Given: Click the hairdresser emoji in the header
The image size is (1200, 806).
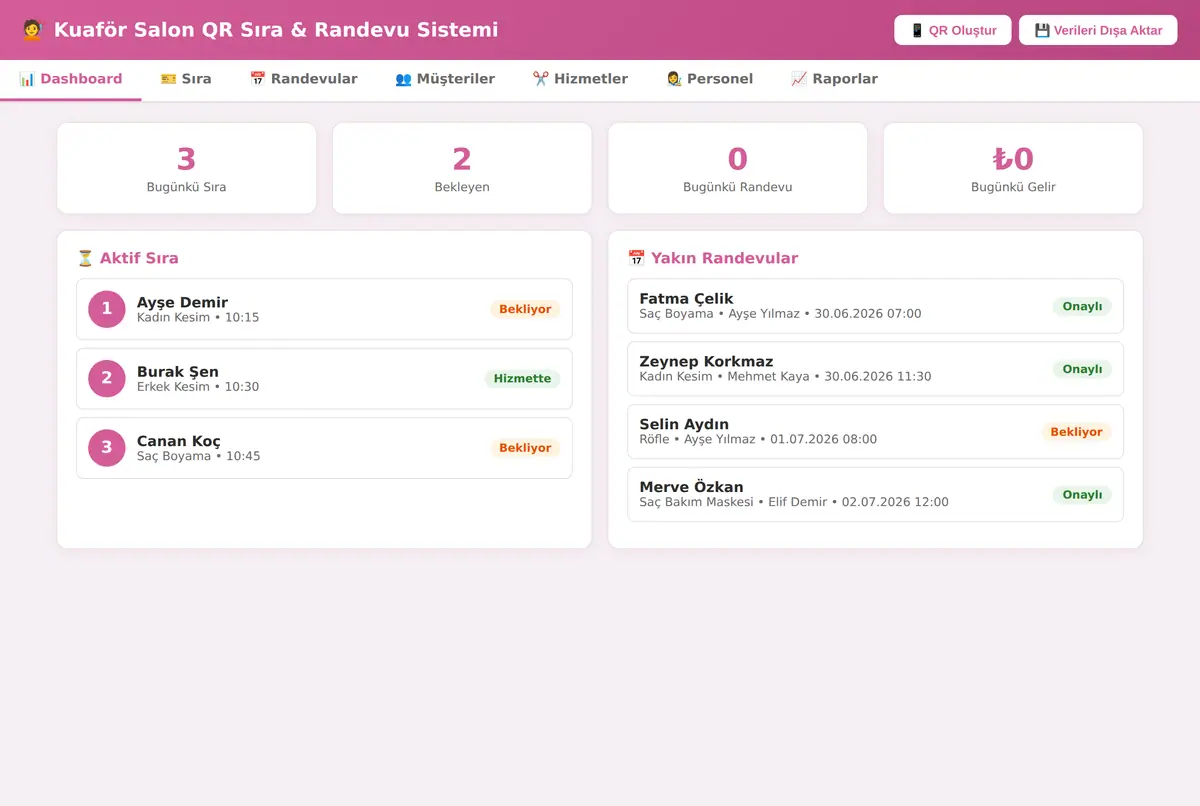Looking at the screenshot, I should tap(32, 30).
